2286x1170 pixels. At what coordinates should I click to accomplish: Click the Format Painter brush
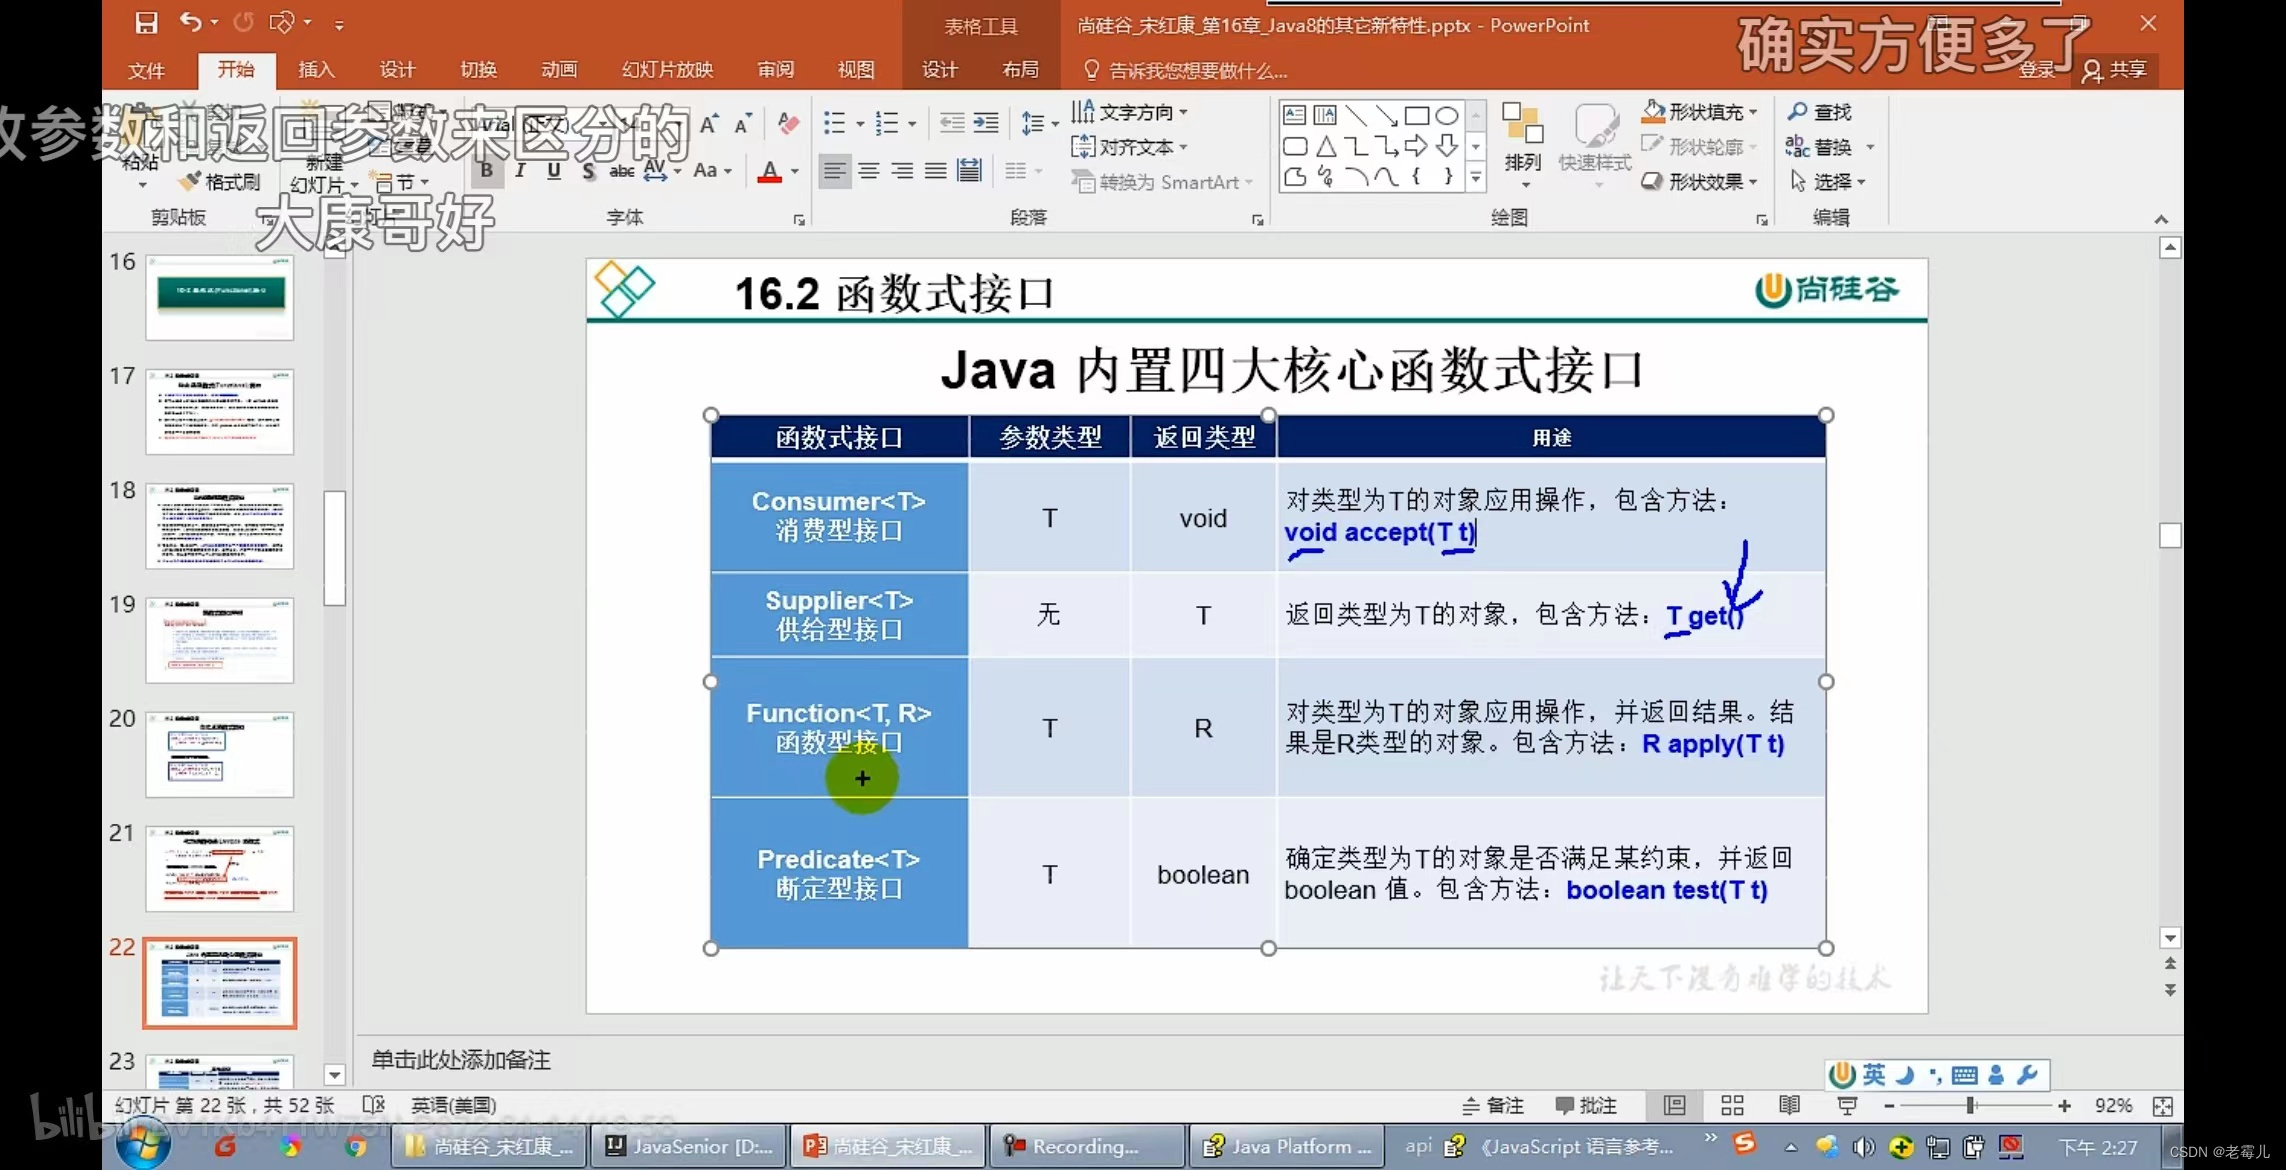point(220,182)
